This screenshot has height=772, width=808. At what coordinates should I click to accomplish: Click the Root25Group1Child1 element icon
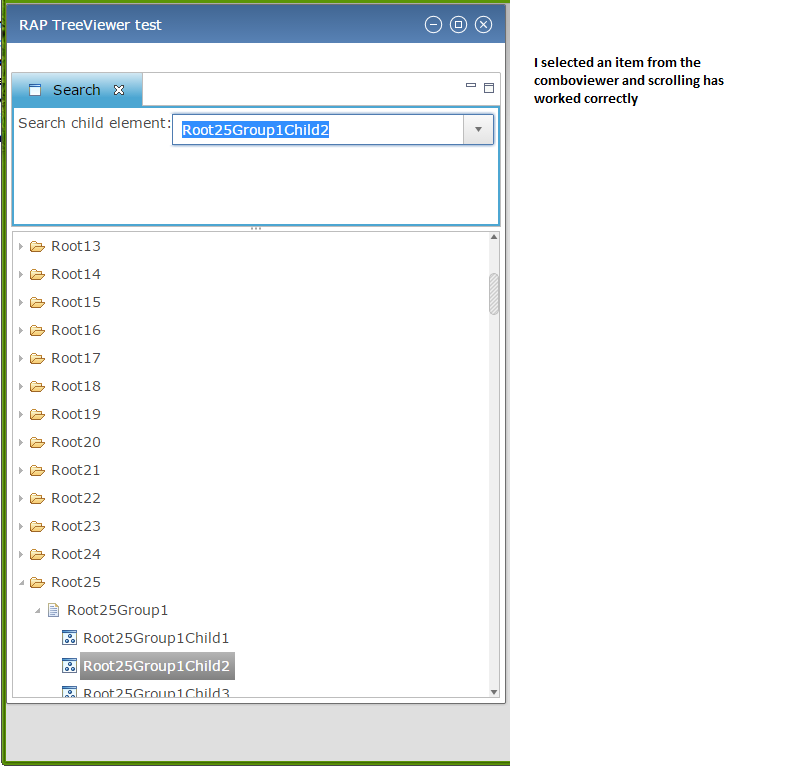pyautogui.click(x=69, y=638)
